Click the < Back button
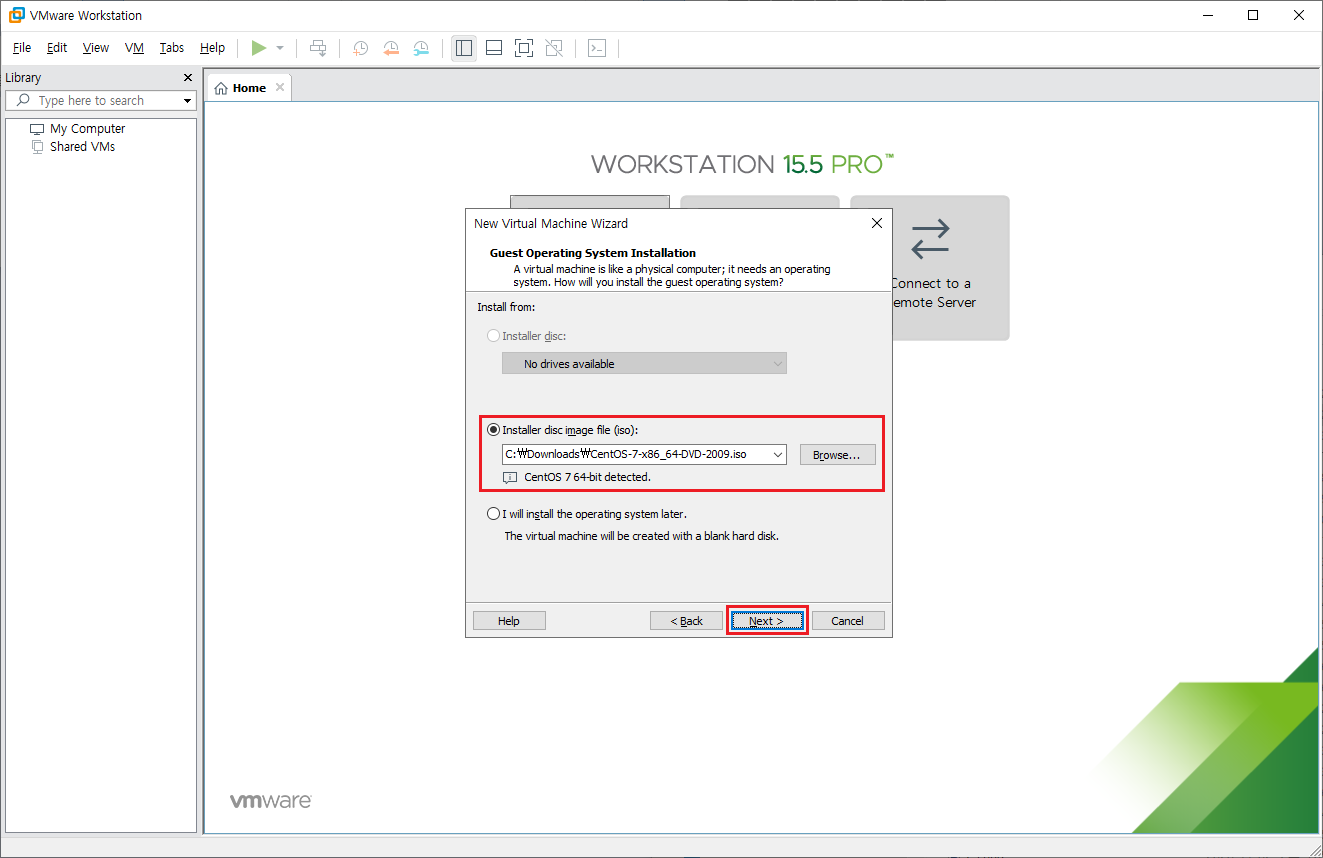The image size is (1323, 858). (x=686, y=621)
